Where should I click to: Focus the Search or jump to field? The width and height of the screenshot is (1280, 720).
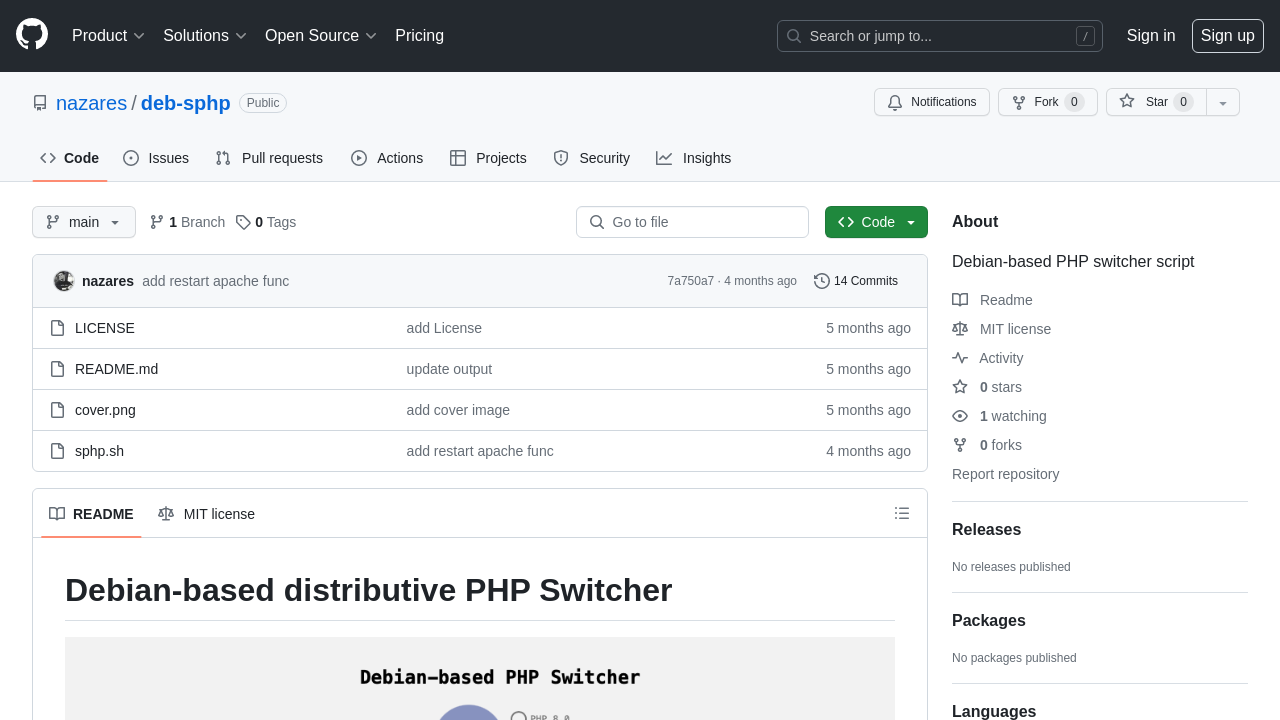click(x=939, y=36)
